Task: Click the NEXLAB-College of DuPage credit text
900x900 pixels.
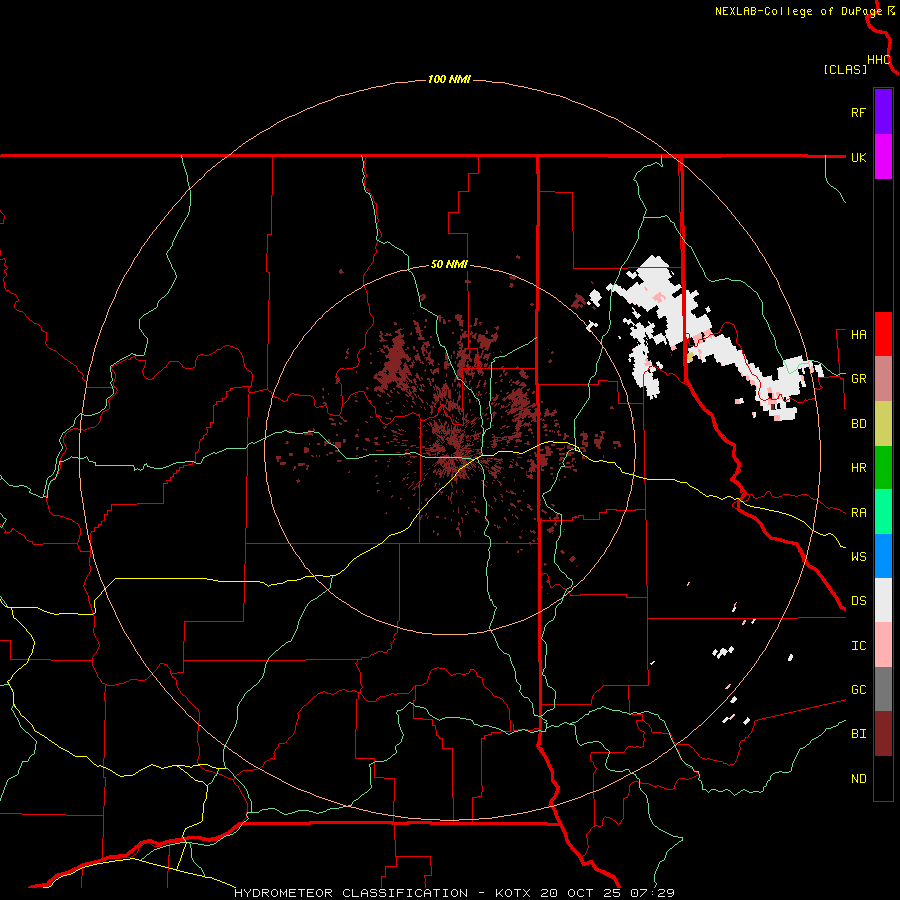Action: click(x=800, y=11)
